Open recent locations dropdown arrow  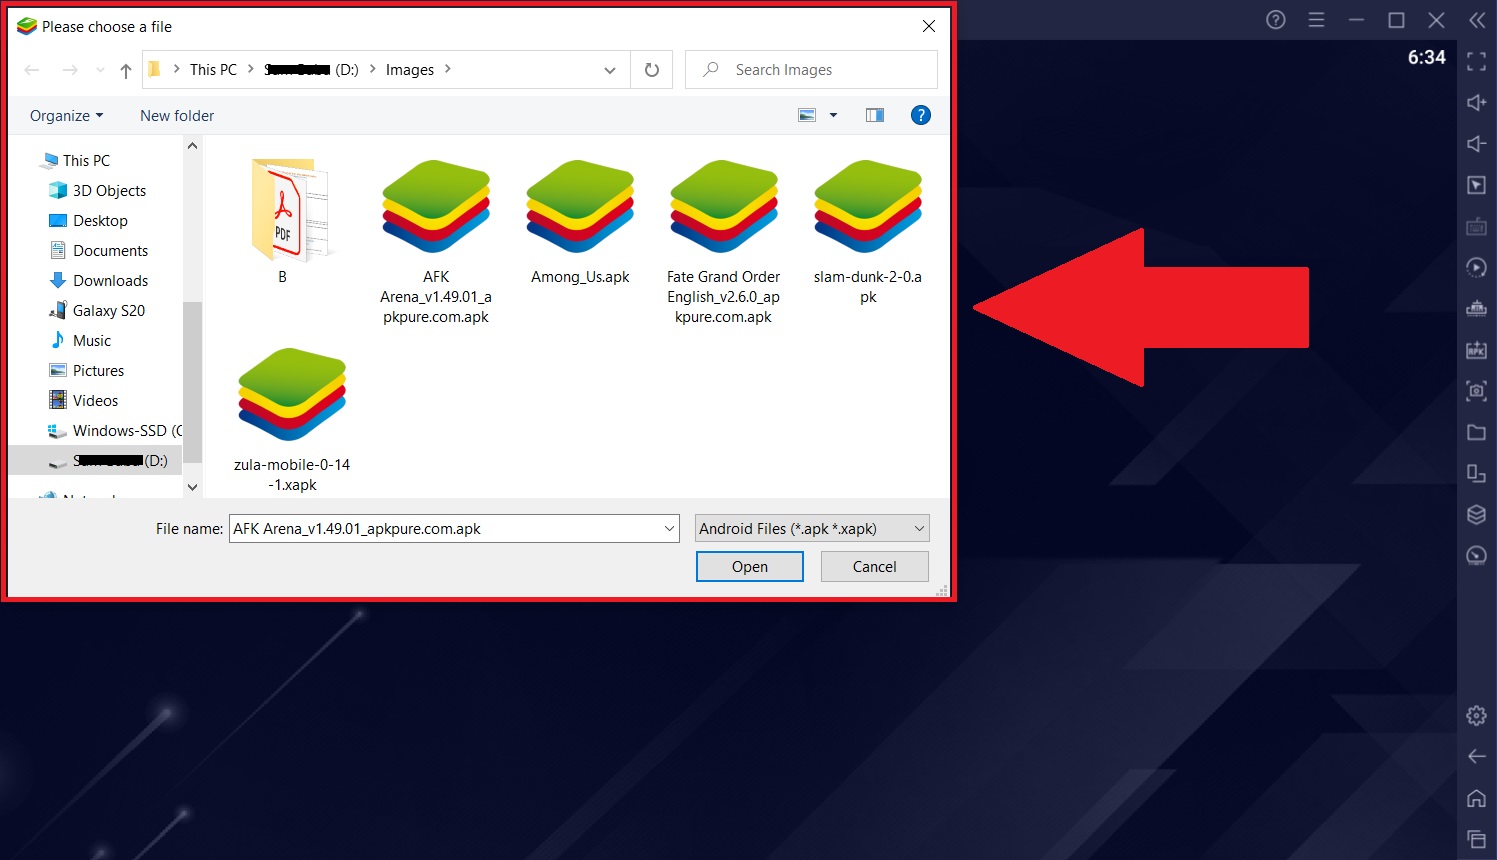tap(100, 70)
